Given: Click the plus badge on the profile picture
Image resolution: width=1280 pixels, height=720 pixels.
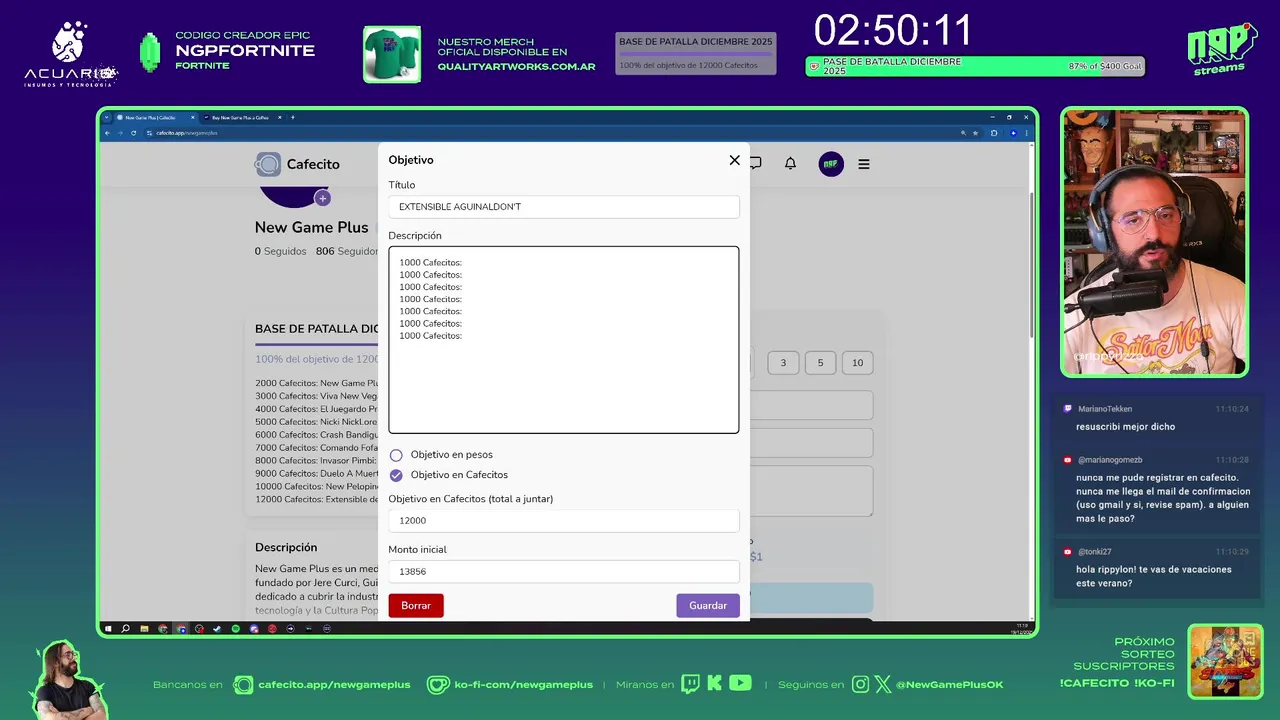Looking at the screenshot, I should [x=322, y=198].
